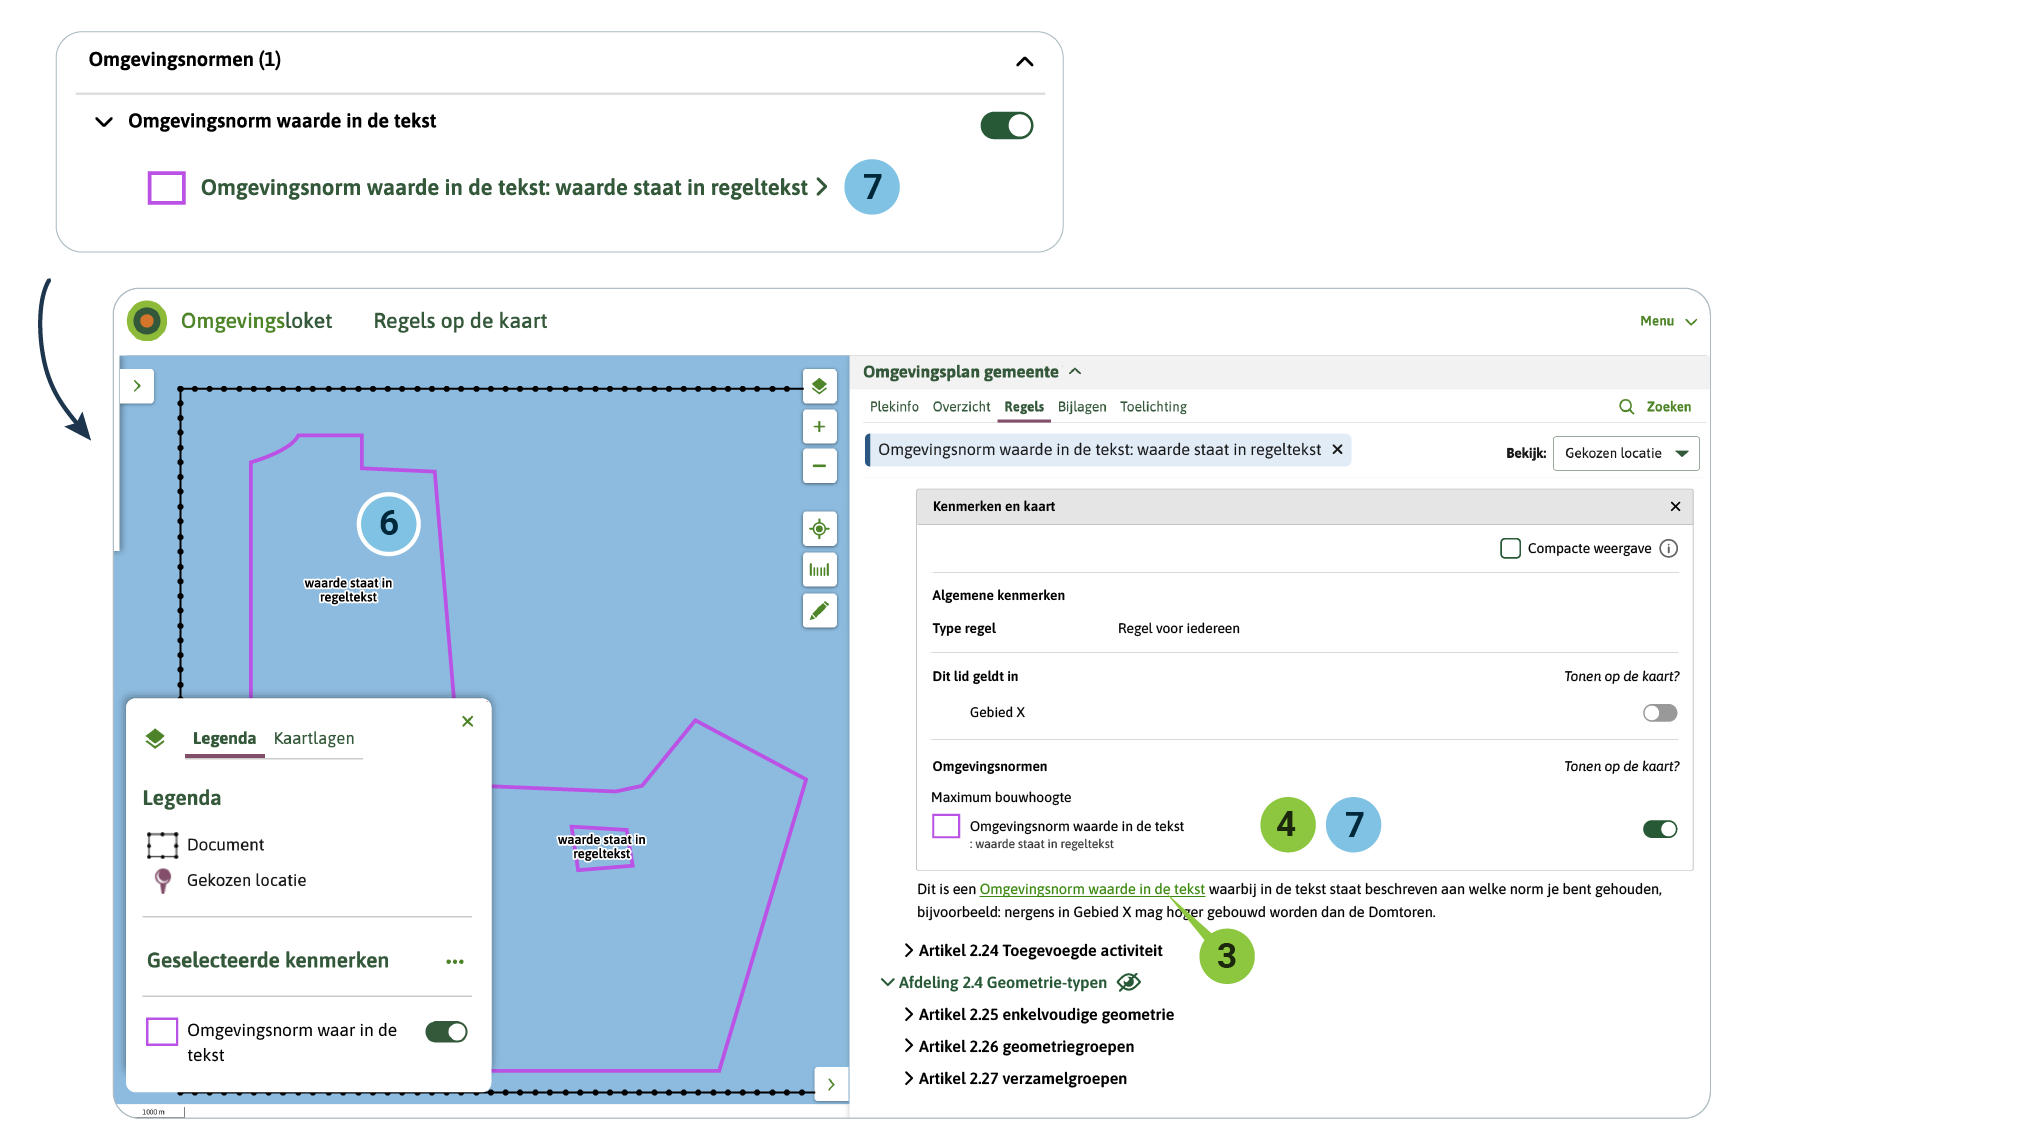Zoom out on the map
The height and width of the screenshot is (1139, 2039).
point(819,466)
